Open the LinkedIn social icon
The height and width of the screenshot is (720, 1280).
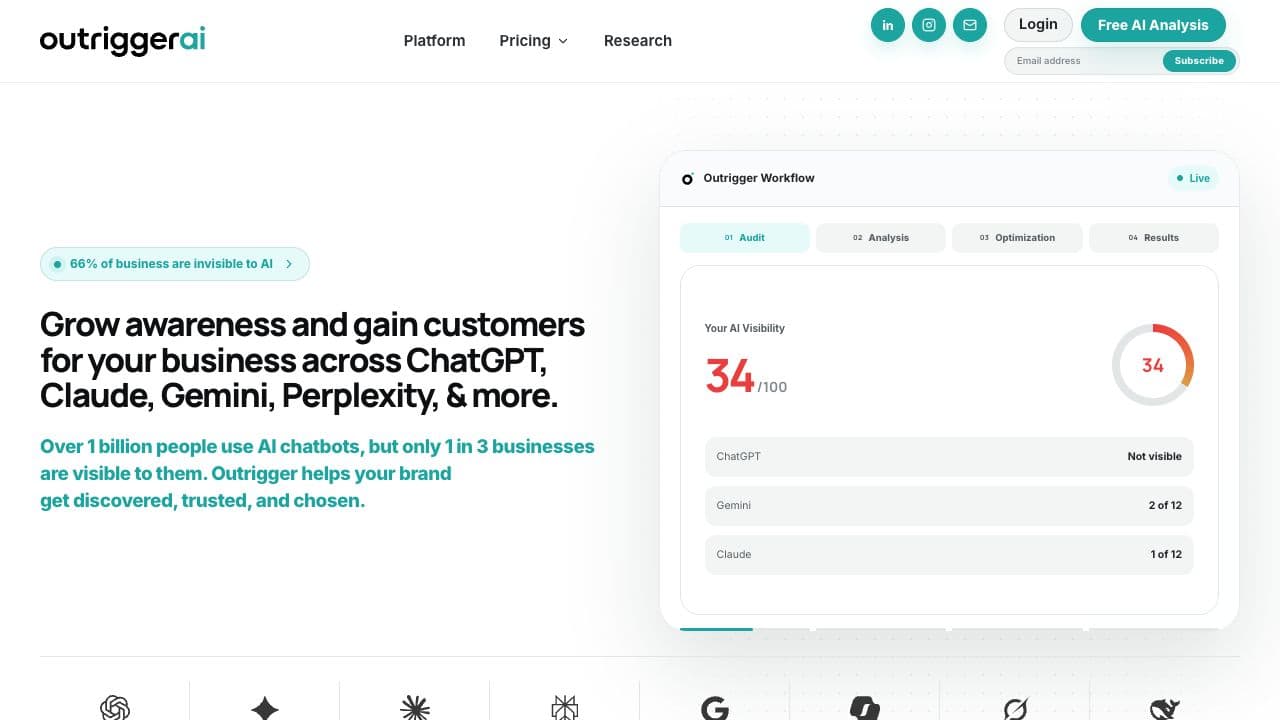click(888, 25)
